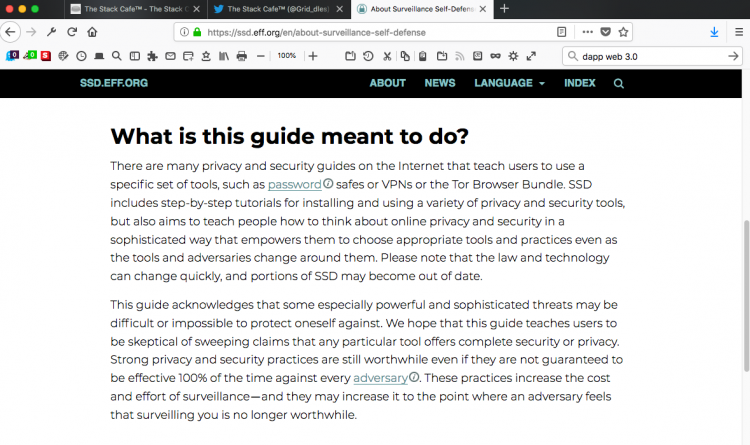Open history clock icon in toolbar
Screen dimensions: 750x445
[x=81, y=56]
